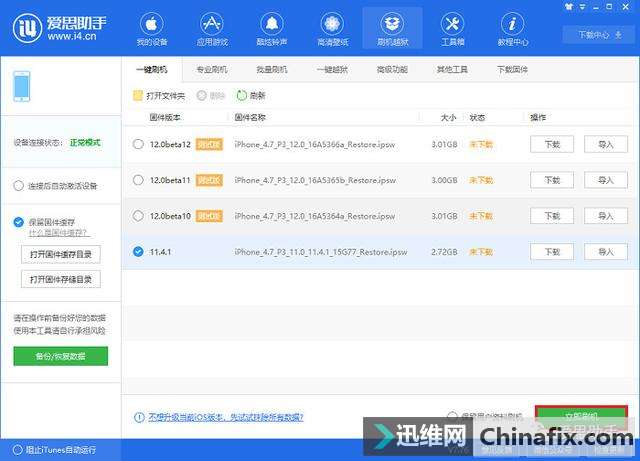Click the 固件名称 column header

click(x=250, y=118)
